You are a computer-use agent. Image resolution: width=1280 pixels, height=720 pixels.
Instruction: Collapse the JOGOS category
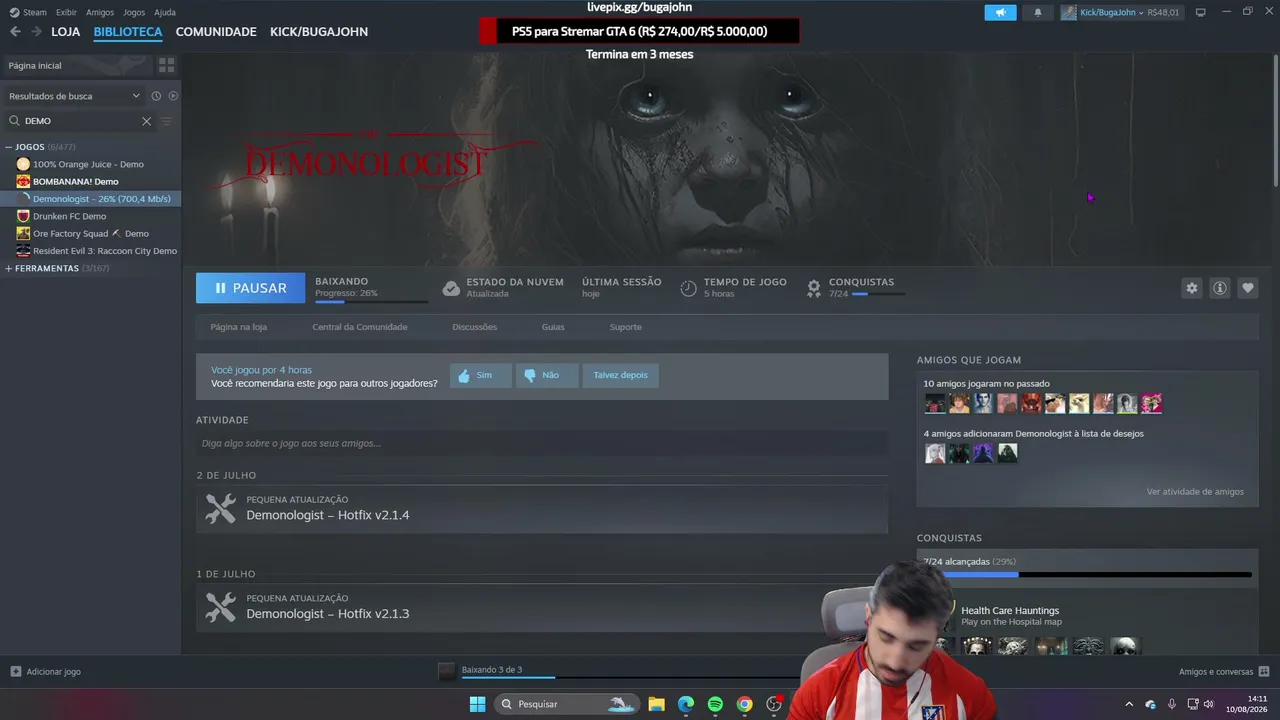9,147
